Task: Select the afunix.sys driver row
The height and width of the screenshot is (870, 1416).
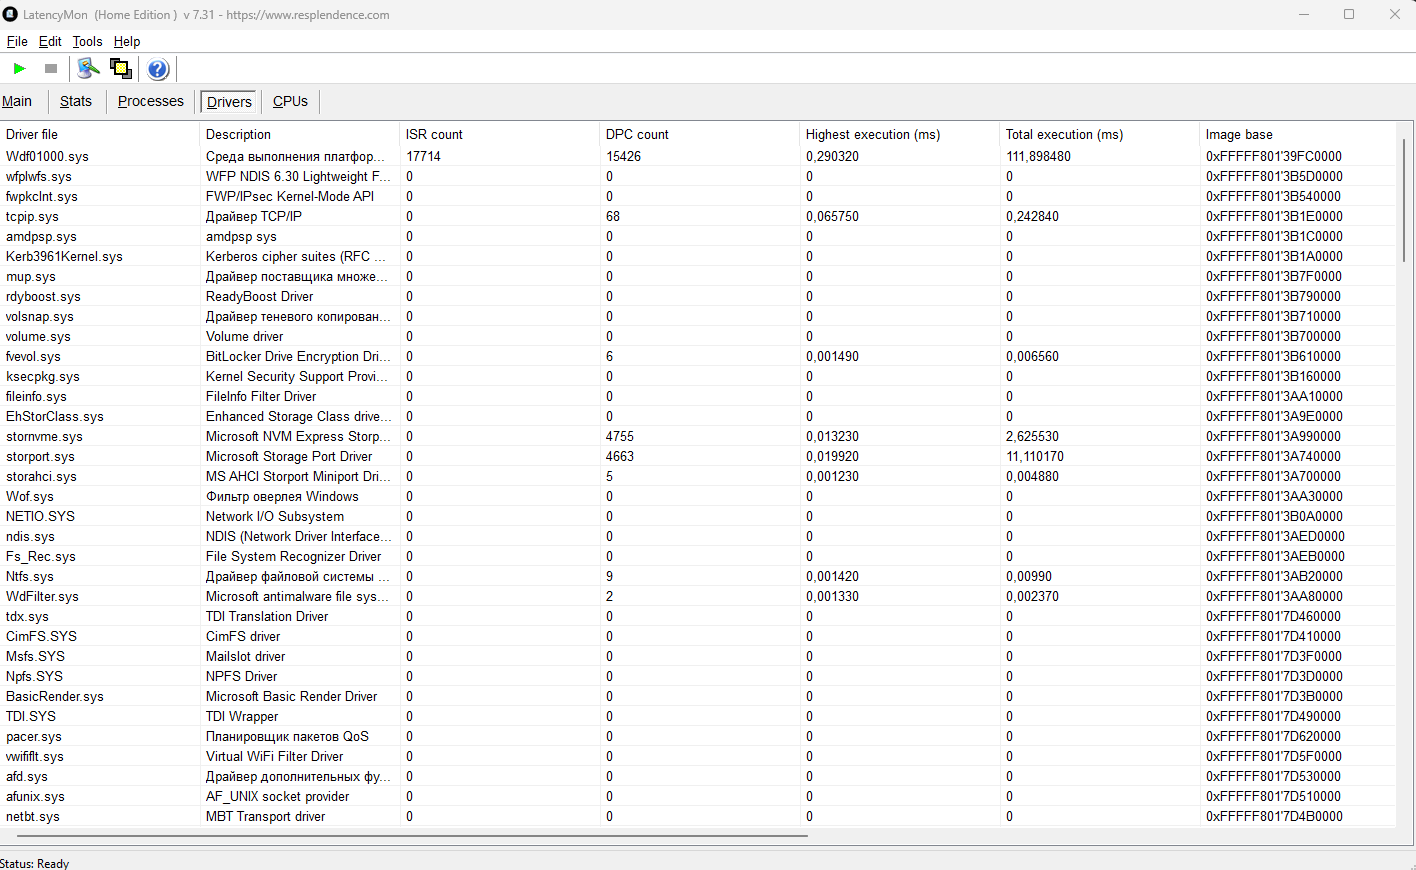Action: coord(698,796)
